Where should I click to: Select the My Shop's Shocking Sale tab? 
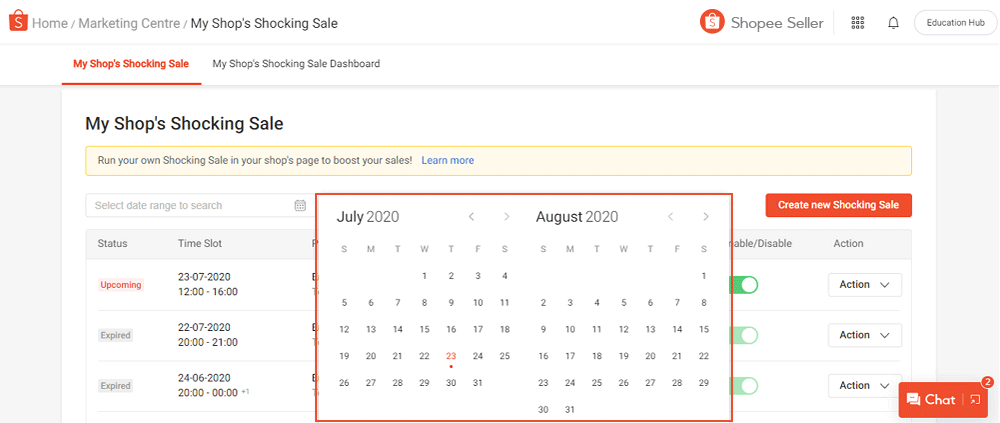(130, 64)
